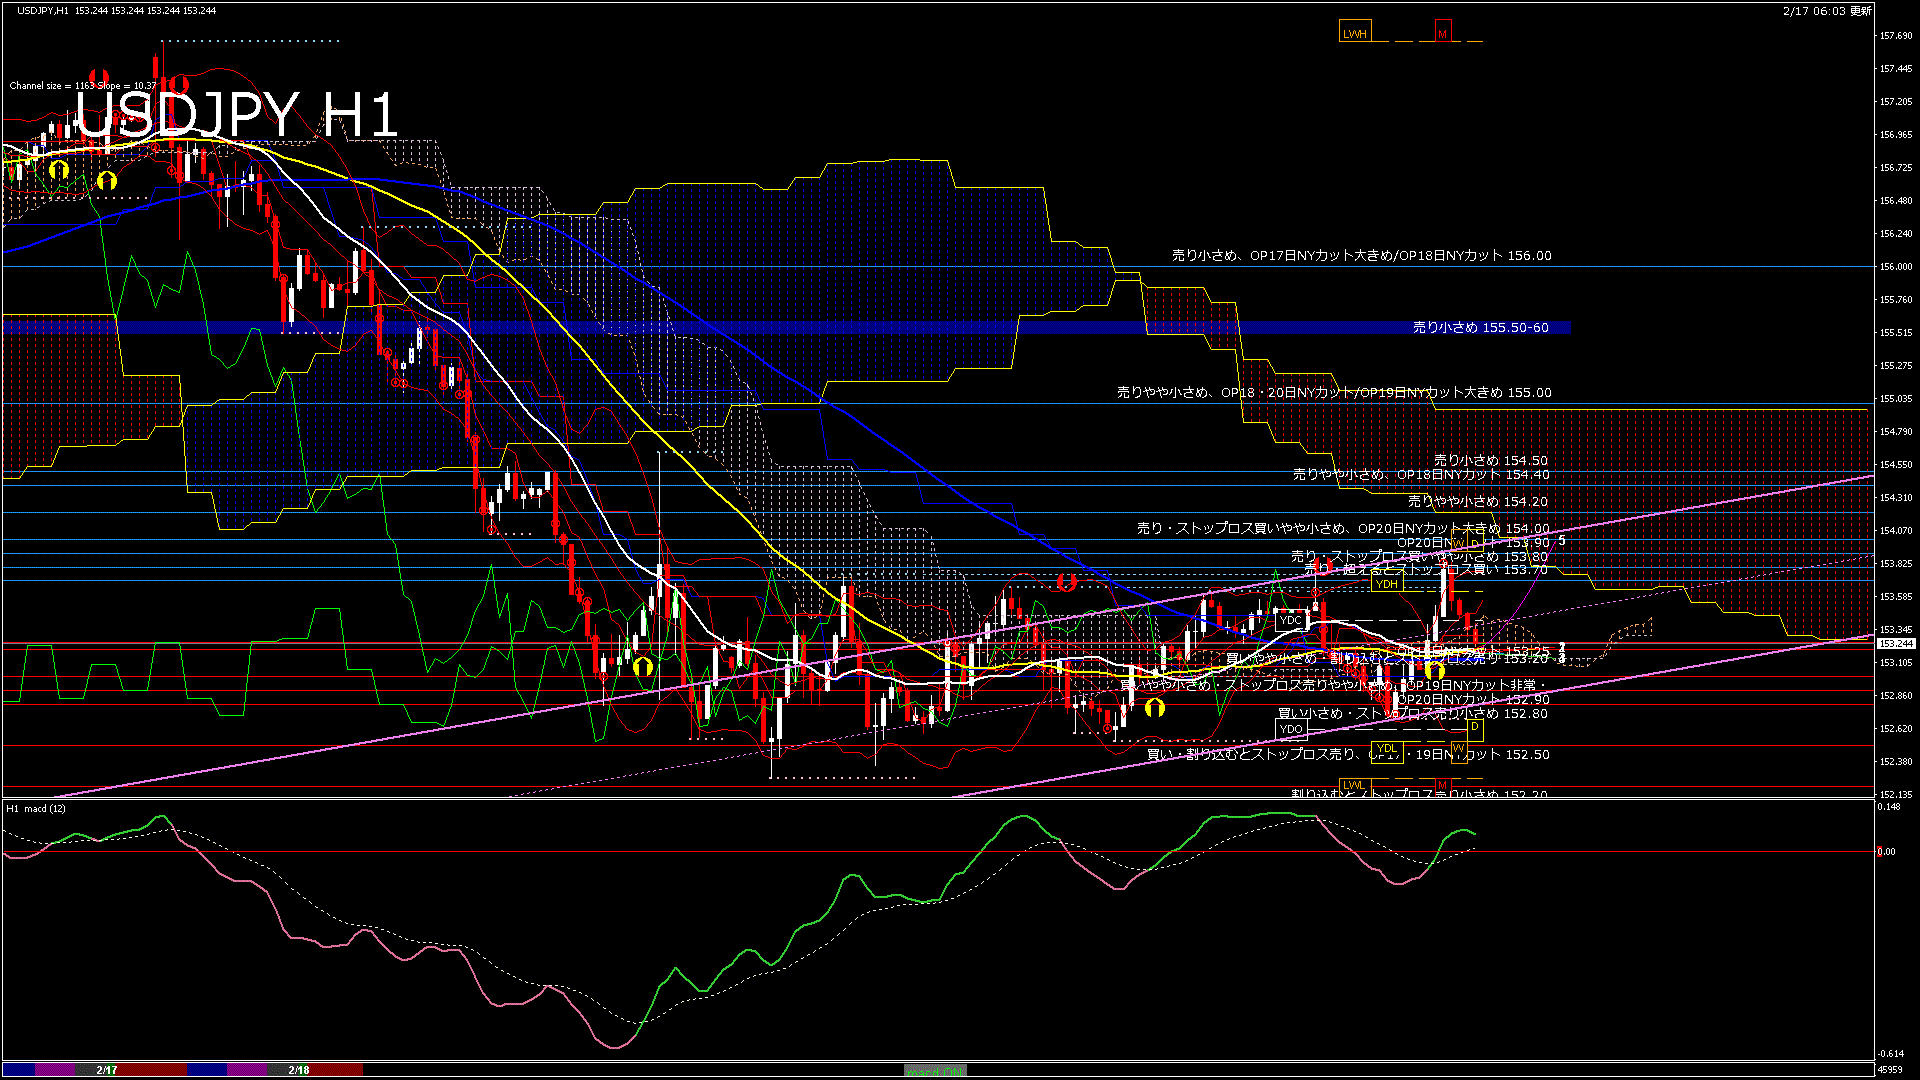This screenshot has height=1080, width=1920.
Task: Click the H1 macd (12) indicator label
Action: tap(37, 808)
